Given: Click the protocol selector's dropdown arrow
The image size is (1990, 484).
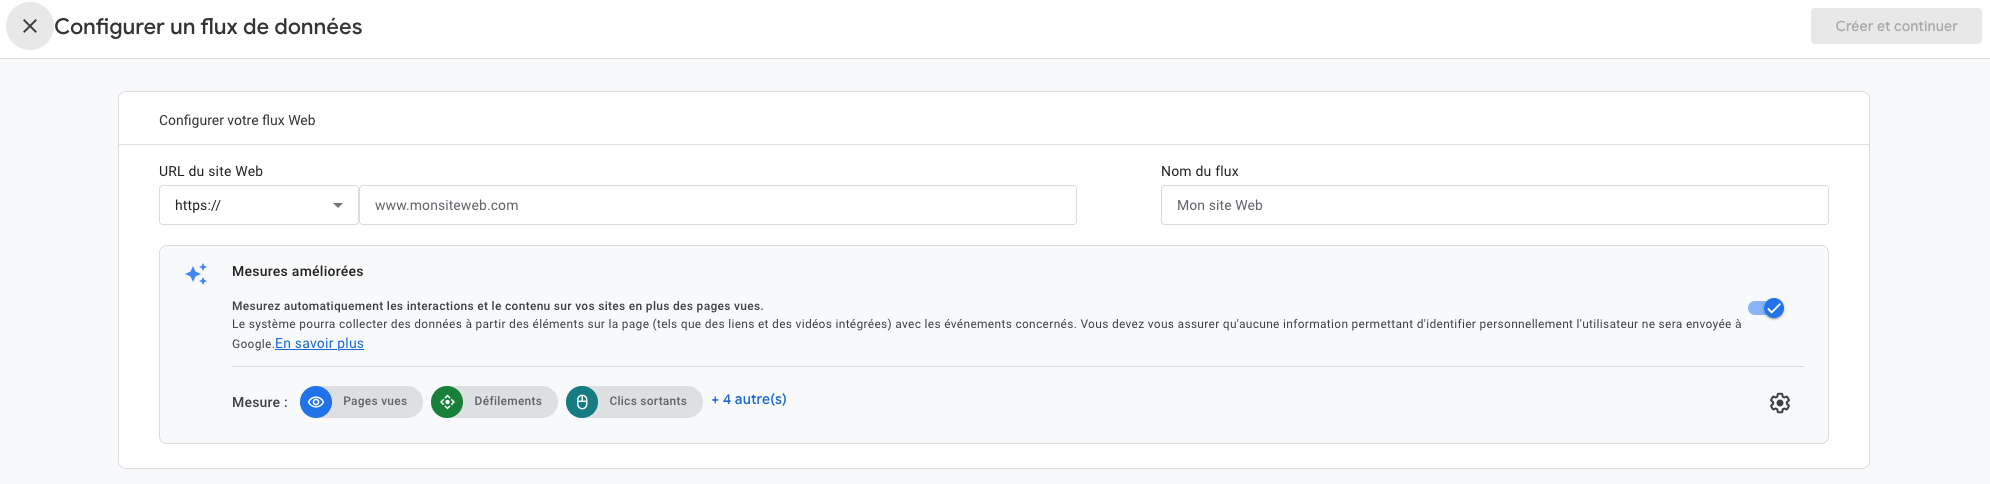Looking at the screenshot, I should 338,205.
